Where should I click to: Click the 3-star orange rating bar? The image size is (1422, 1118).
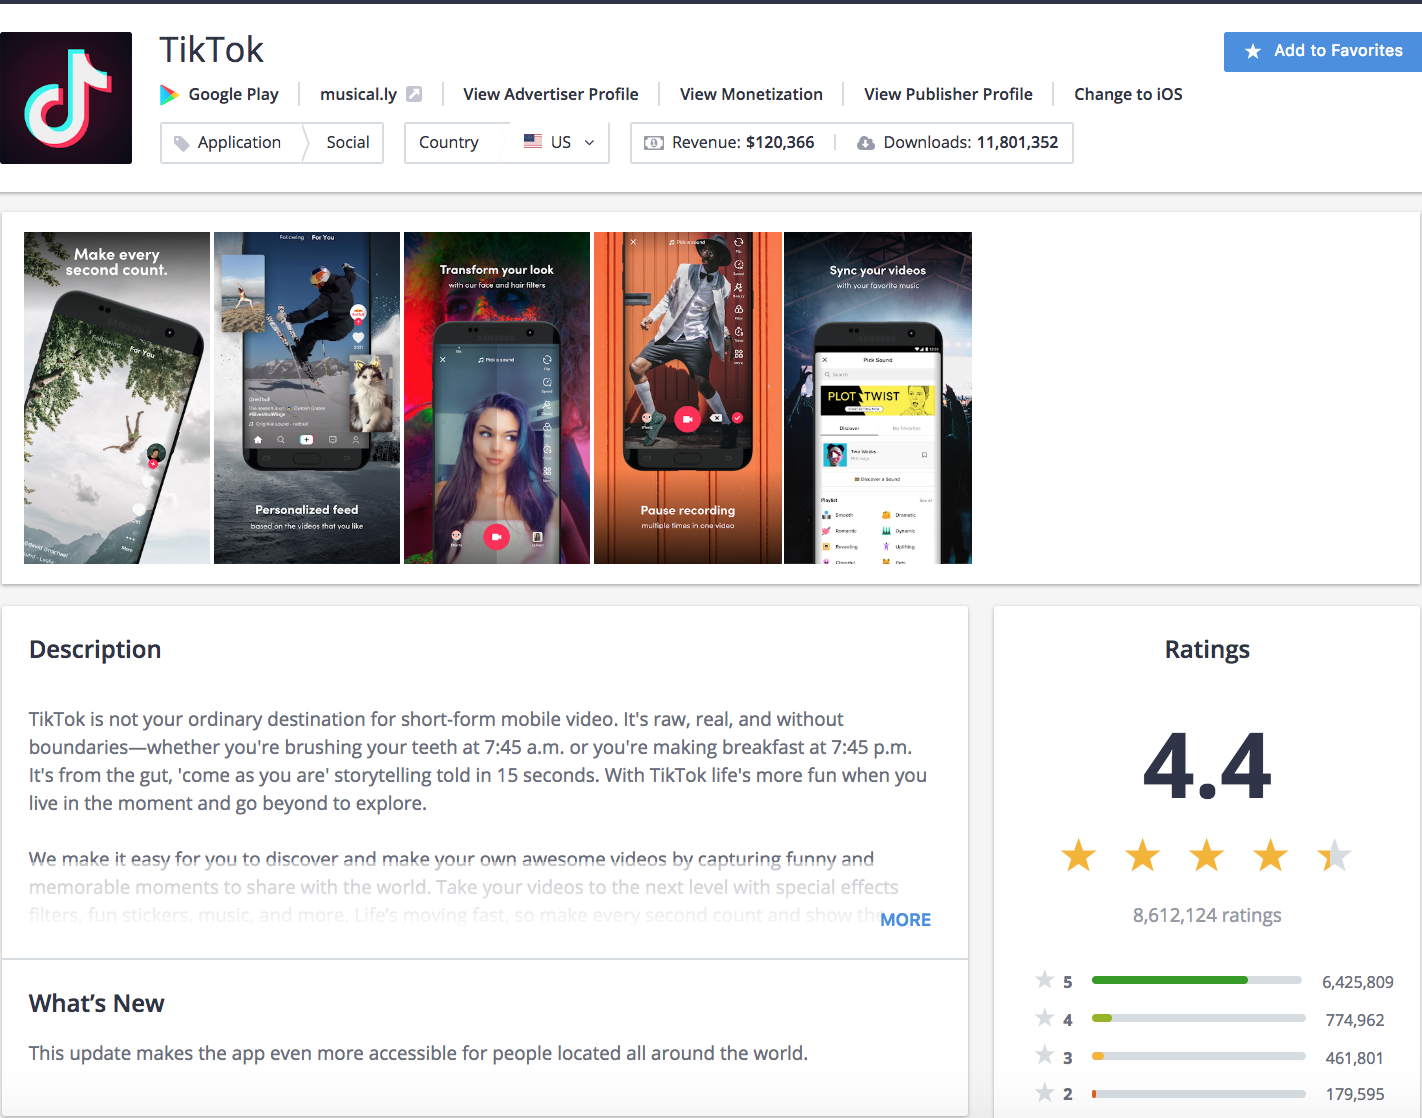(x=1198, y=1056)
